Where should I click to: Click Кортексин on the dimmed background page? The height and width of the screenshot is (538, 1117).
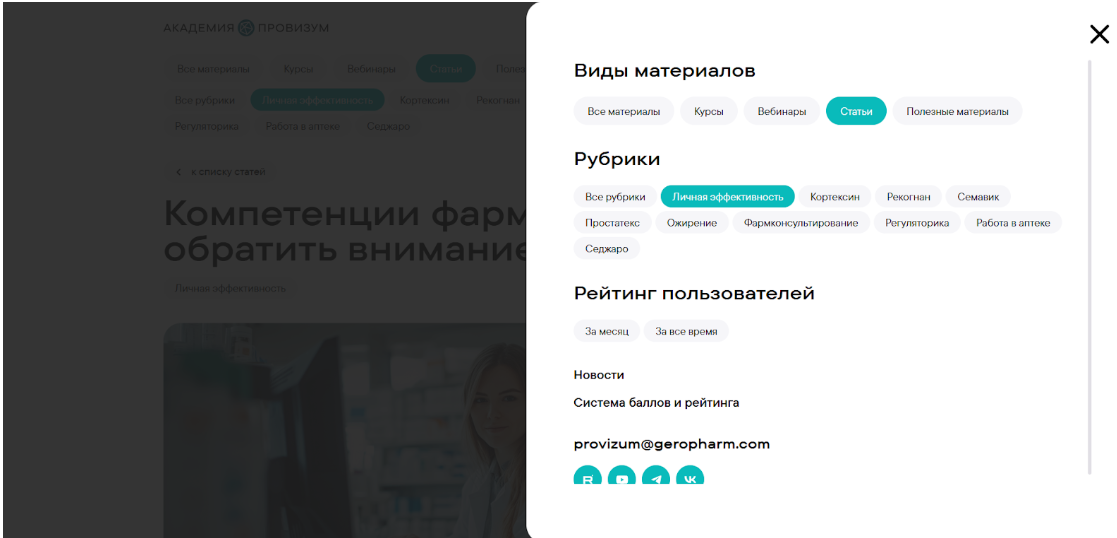(x=425, y=100)
